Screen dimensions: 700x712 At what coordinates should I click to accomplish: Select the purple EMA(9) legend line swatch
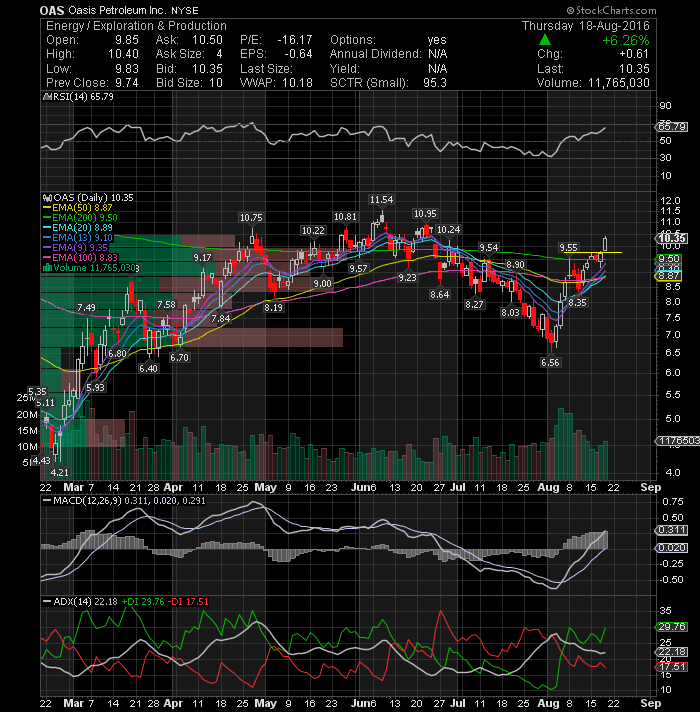(47, 247)
